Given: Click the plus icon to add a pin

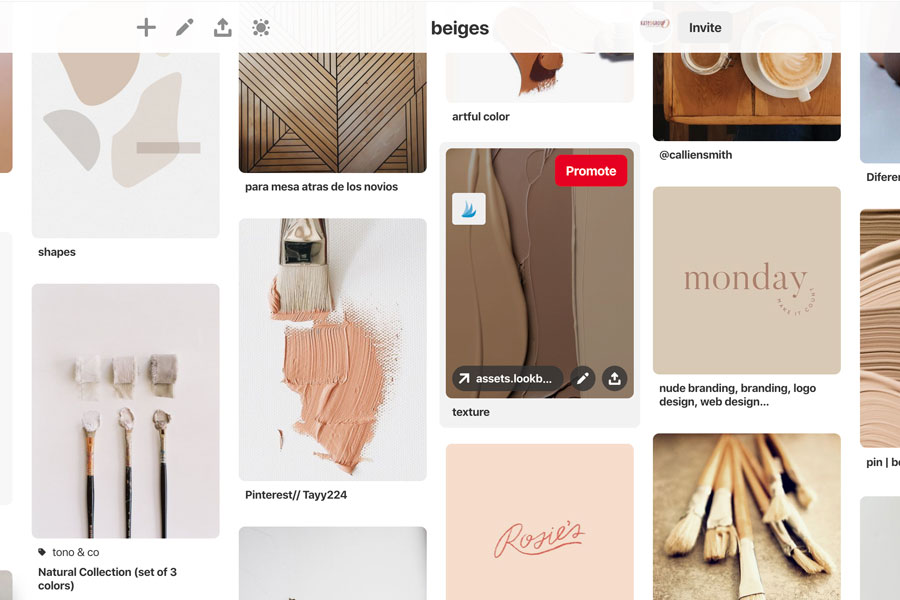Looking at the screenshot, I should [x=146, y=28].
